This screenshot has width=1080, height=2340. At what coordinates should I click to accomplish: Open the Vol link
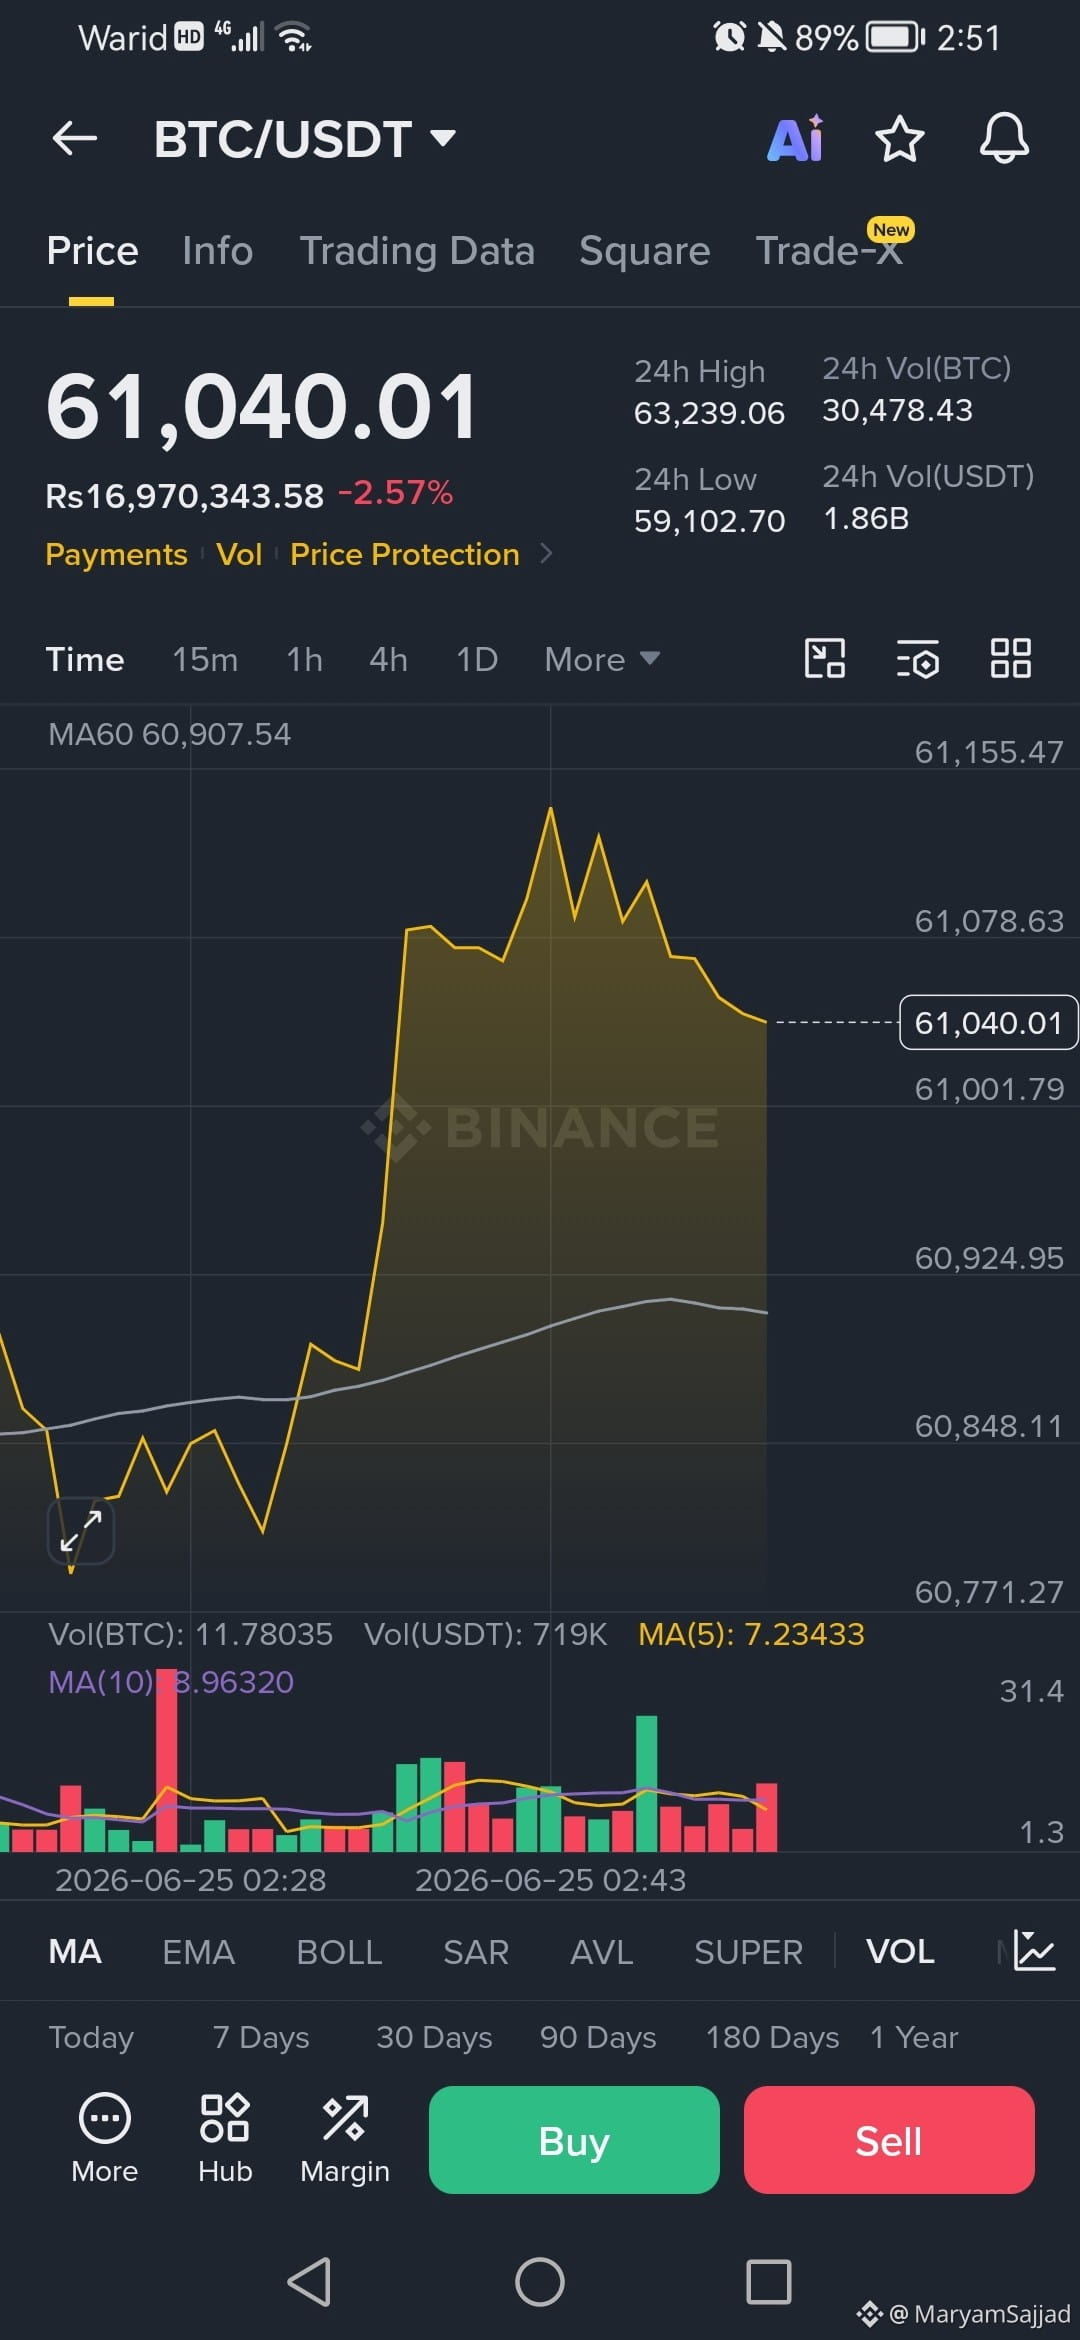(x=239, y=554)
